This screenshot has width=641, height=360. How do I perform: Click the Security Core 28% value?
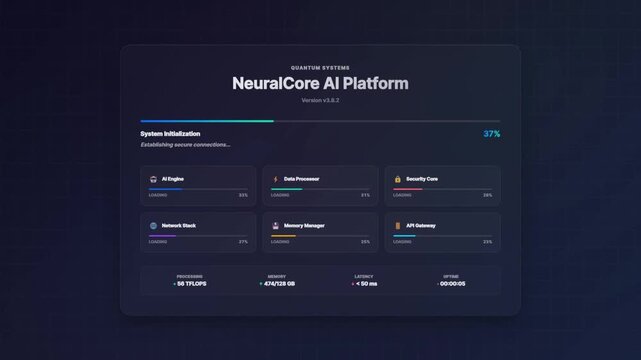487,195
